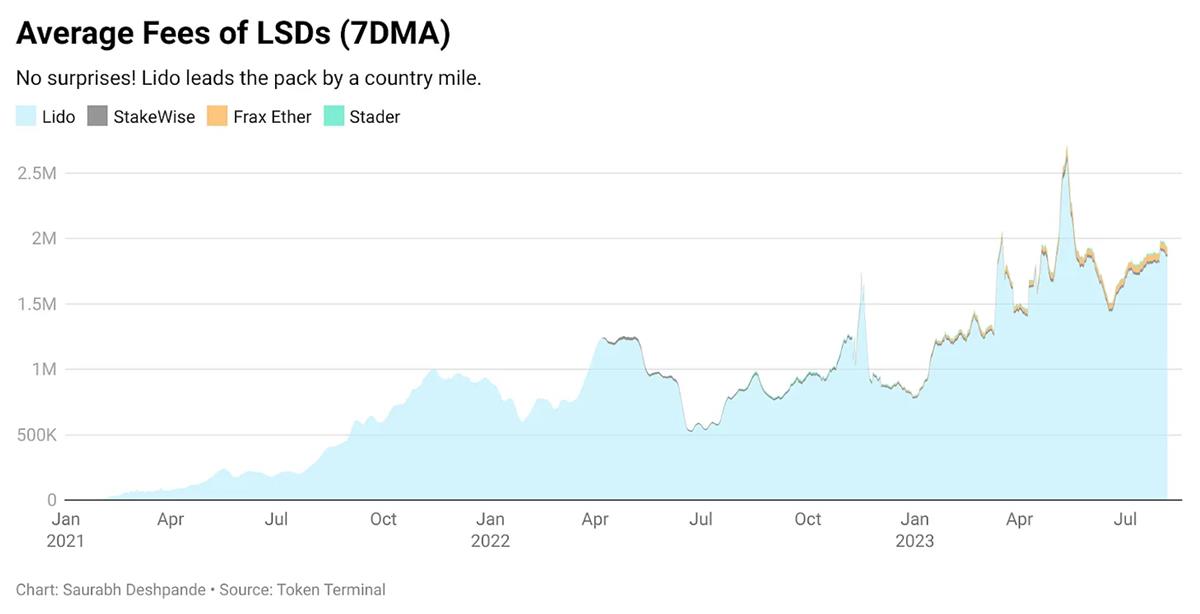Click the StakeWise gray legend swatch

coord(98,116)
